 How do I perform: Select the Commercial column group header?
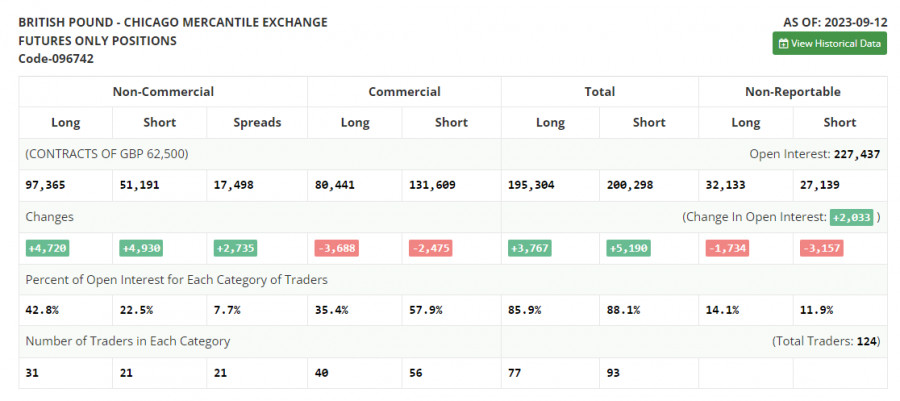[404, 92]
